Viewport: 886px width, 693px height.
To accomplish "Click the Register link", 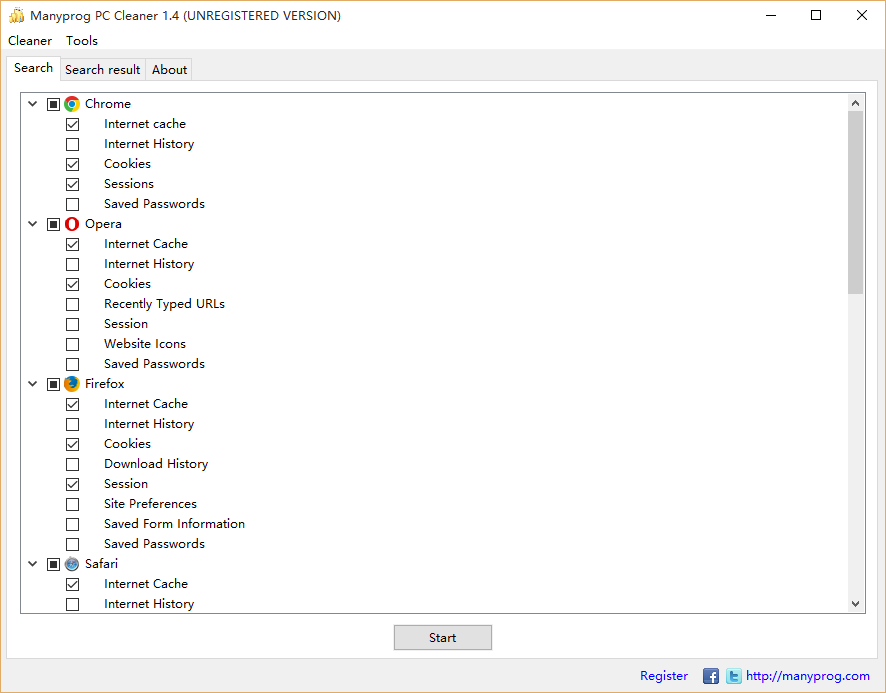I will (664, 675).
